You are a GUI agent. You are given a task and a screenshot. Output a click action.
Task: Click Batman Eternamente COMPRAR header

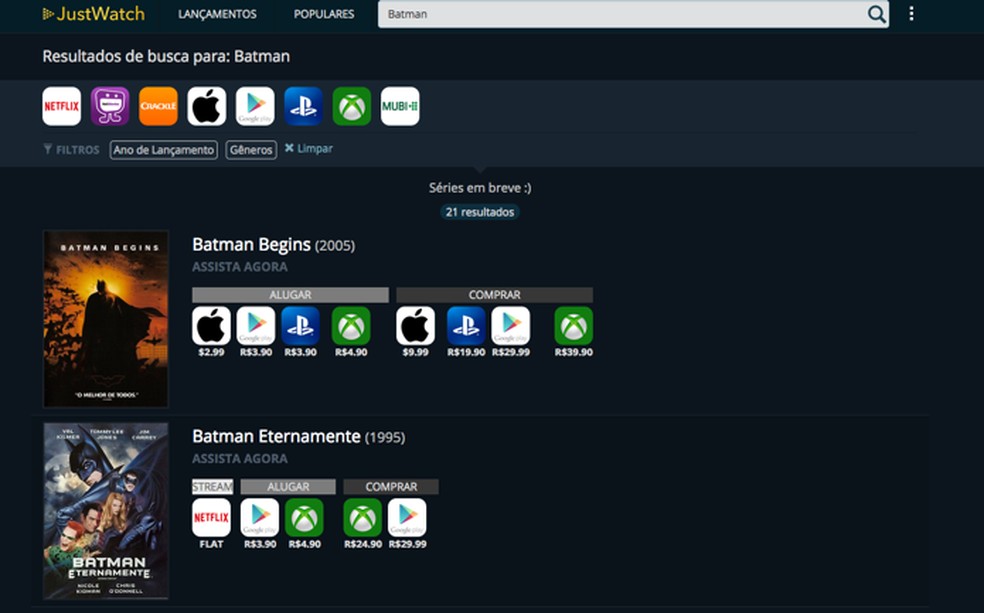coord(391,487)
